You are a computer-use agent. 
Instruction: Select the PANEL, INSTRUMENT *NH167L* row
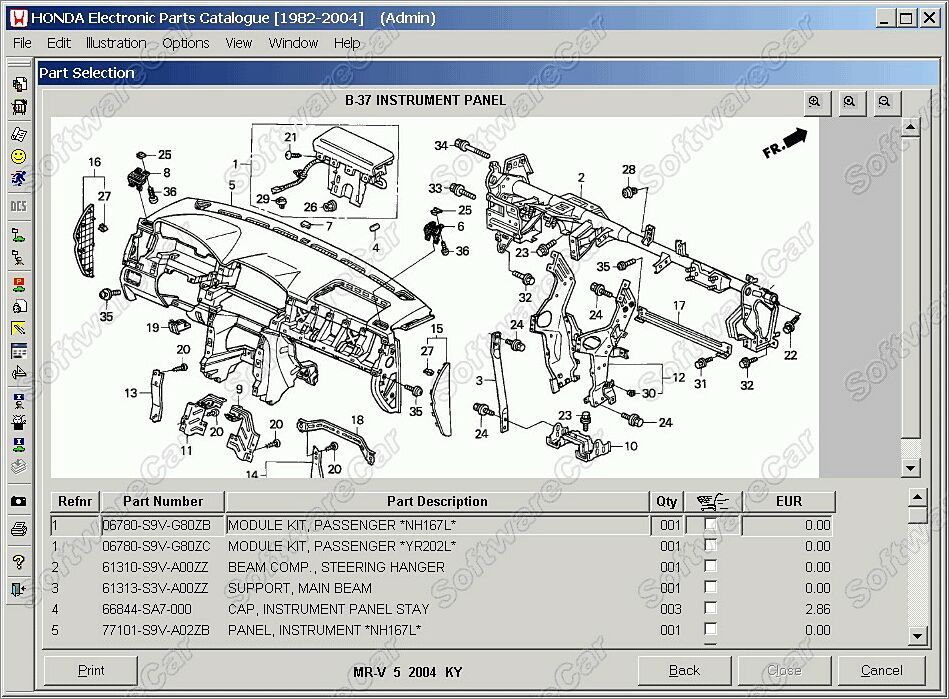coord(441,630)
